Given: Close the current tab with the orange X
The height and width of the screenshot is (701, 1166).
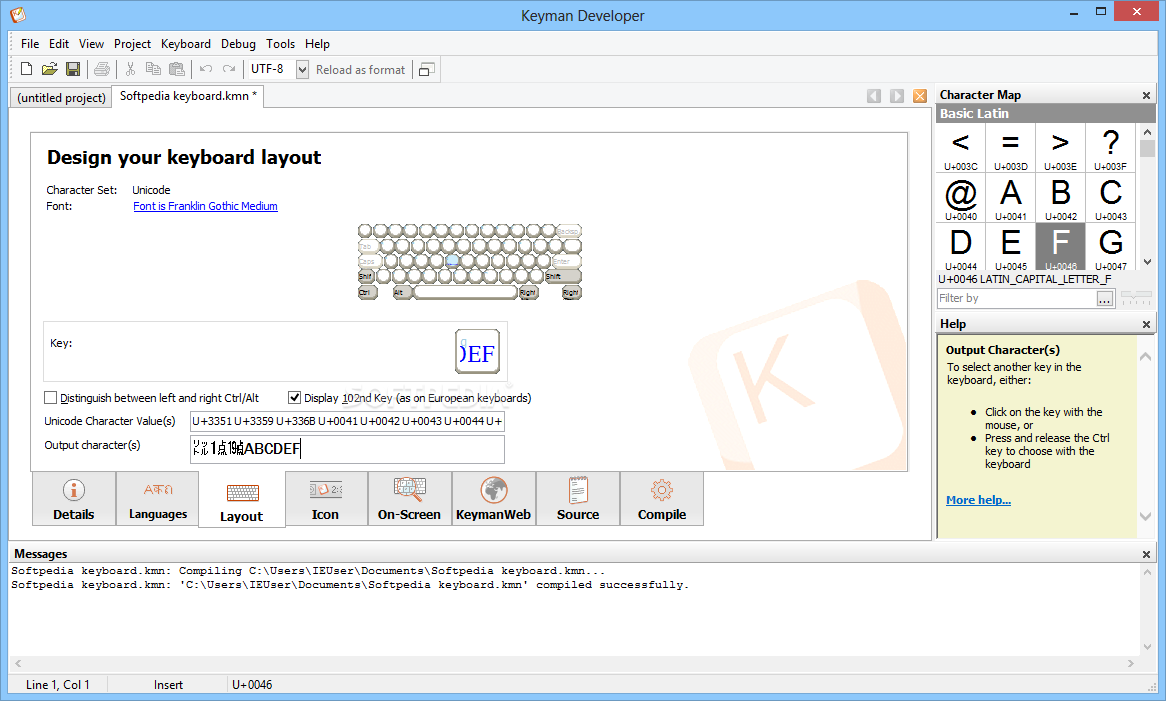Looking at the screenshot, I should [920, 96].
